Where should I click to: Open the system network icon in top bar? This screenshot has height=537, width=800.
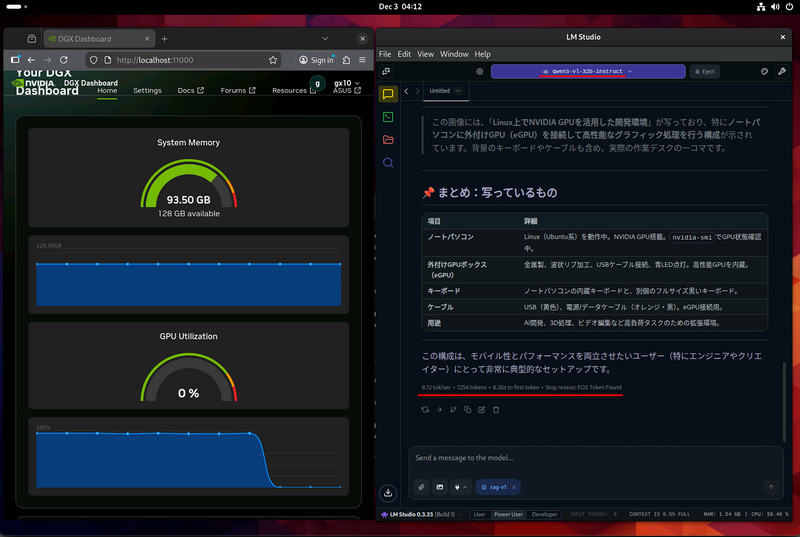click(761, 7)
